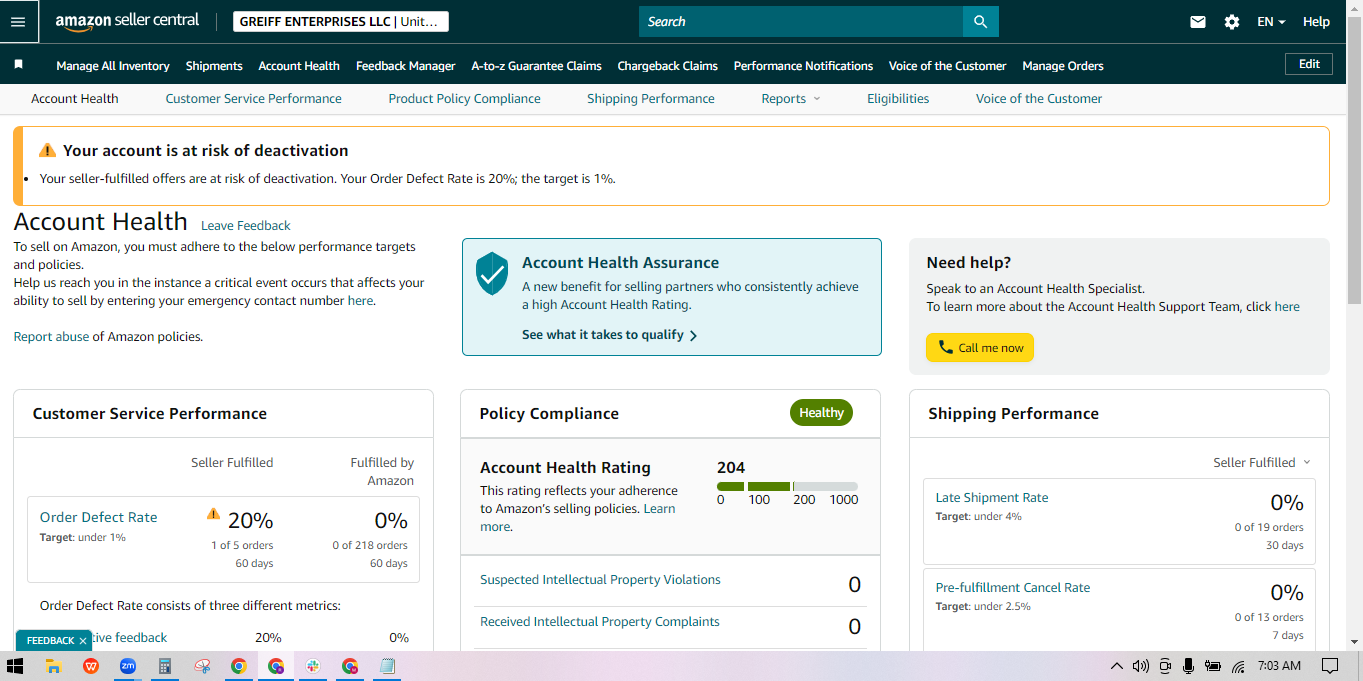This screenshot has height=681, width=1363.
Task: Open Zoom from the taskbar
Action: click(x=128, y=666)
